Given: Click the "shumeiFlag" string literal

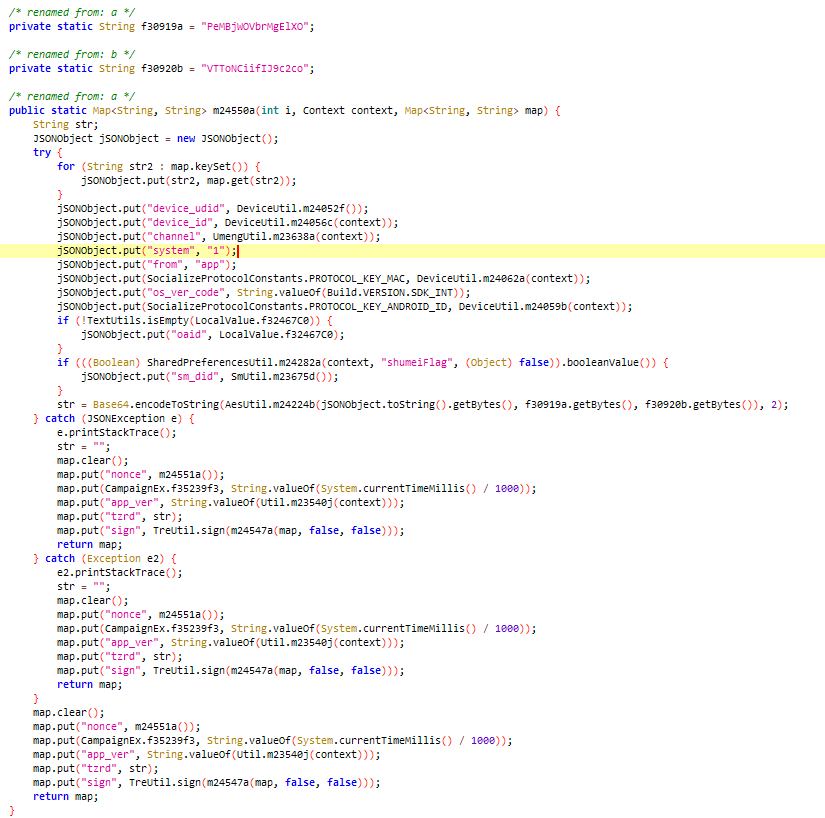Looking at the screenshot, I should [416, 363].
